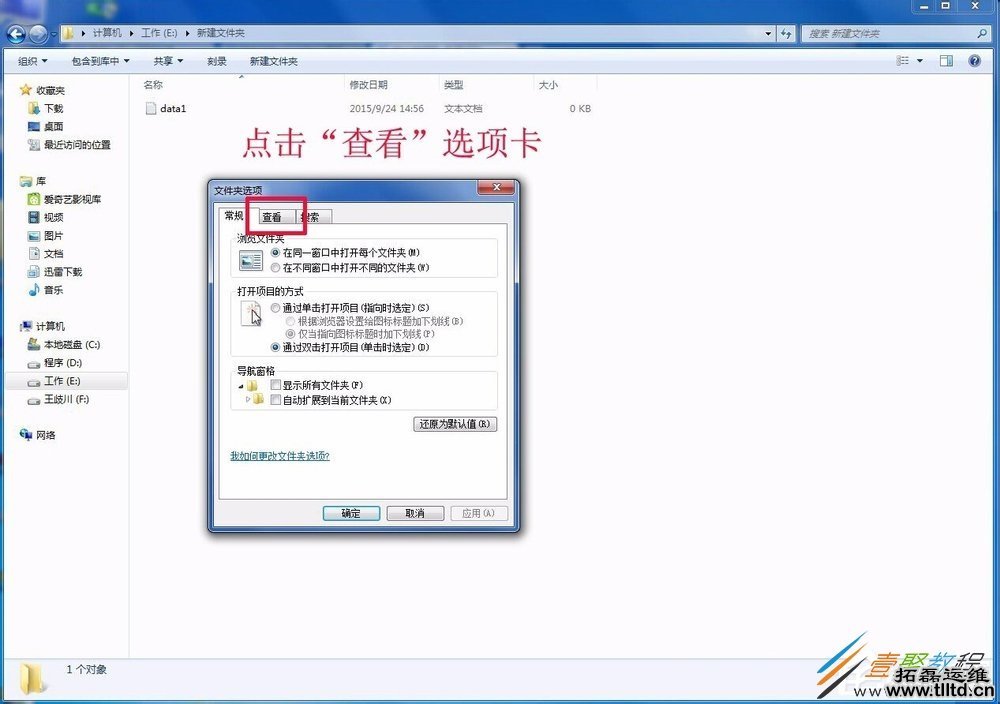The image size is (1000, 704).
Task: Click the back navigation arrow icon
Action: click(x=17, y=32)
